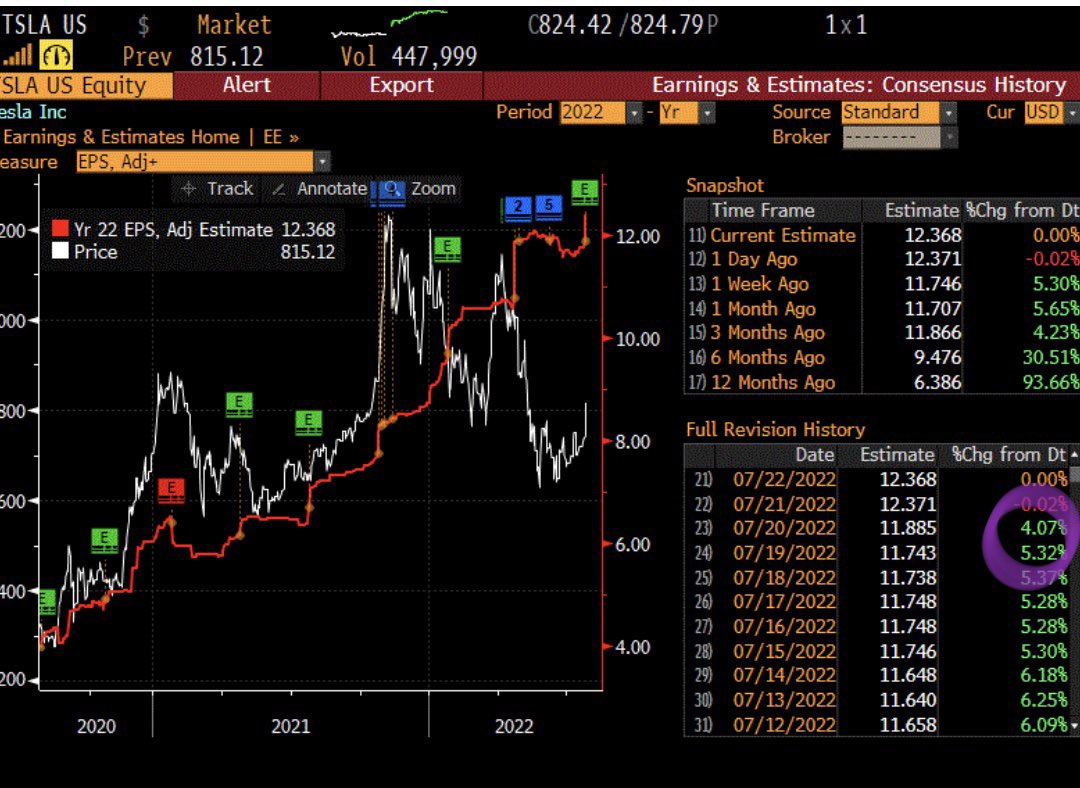
Task: Click the Time Frame column header
Action: point(763,210)
